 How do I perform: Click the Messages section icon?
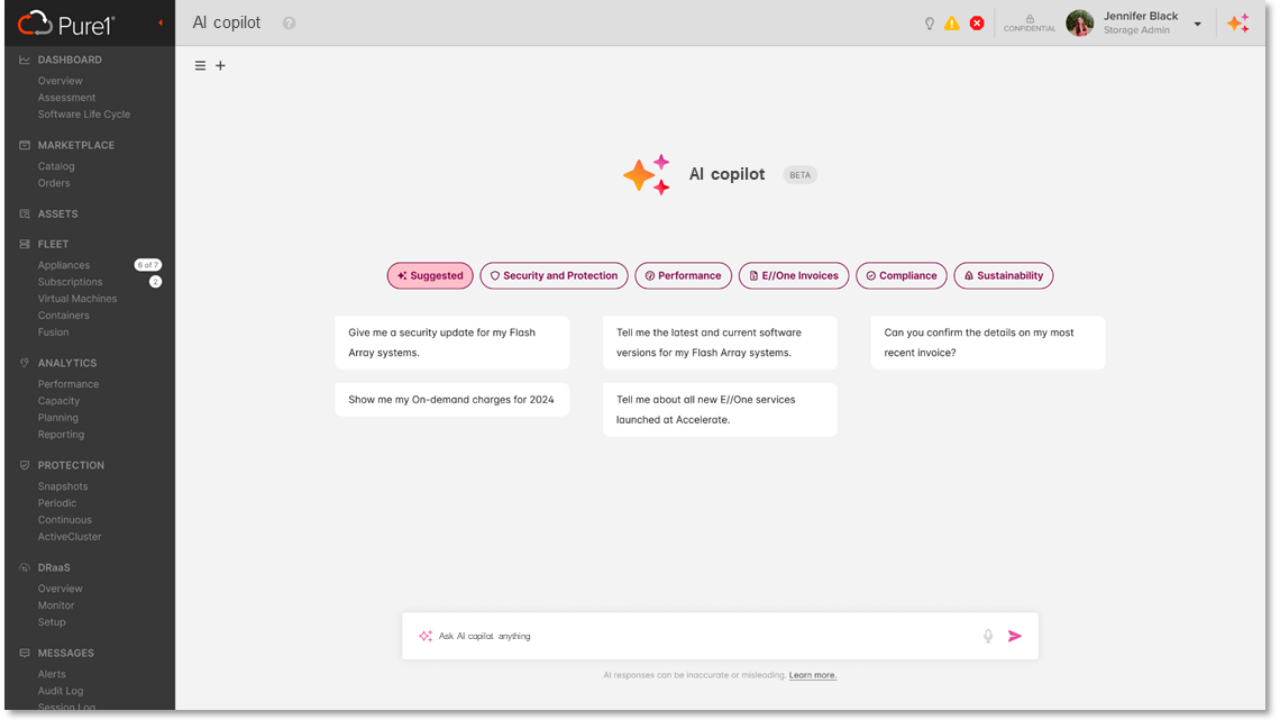(x=25, y=653)
